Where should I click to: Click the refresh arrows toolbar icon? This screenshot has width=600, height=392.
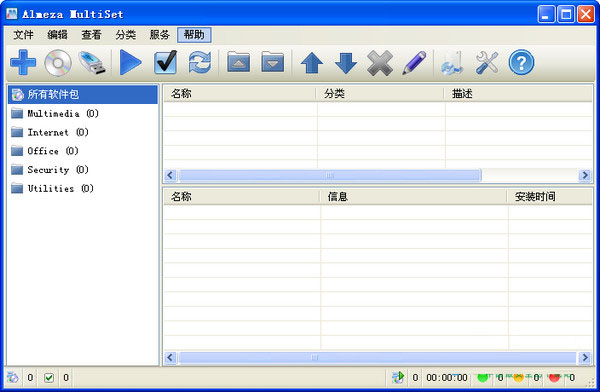coord(200,62)
